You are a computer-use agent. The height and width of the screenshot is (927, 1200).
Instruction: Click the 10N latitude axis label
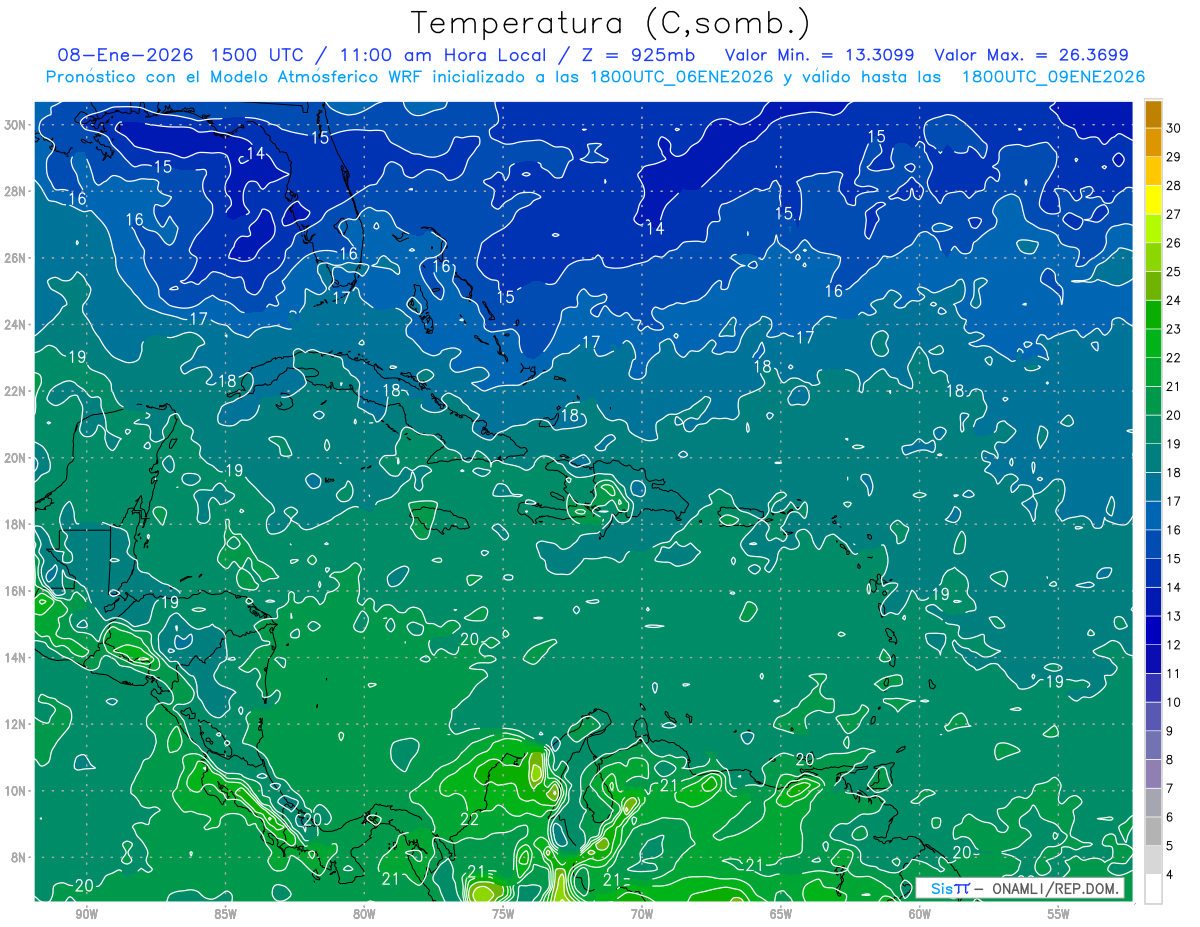coord(17,791)
